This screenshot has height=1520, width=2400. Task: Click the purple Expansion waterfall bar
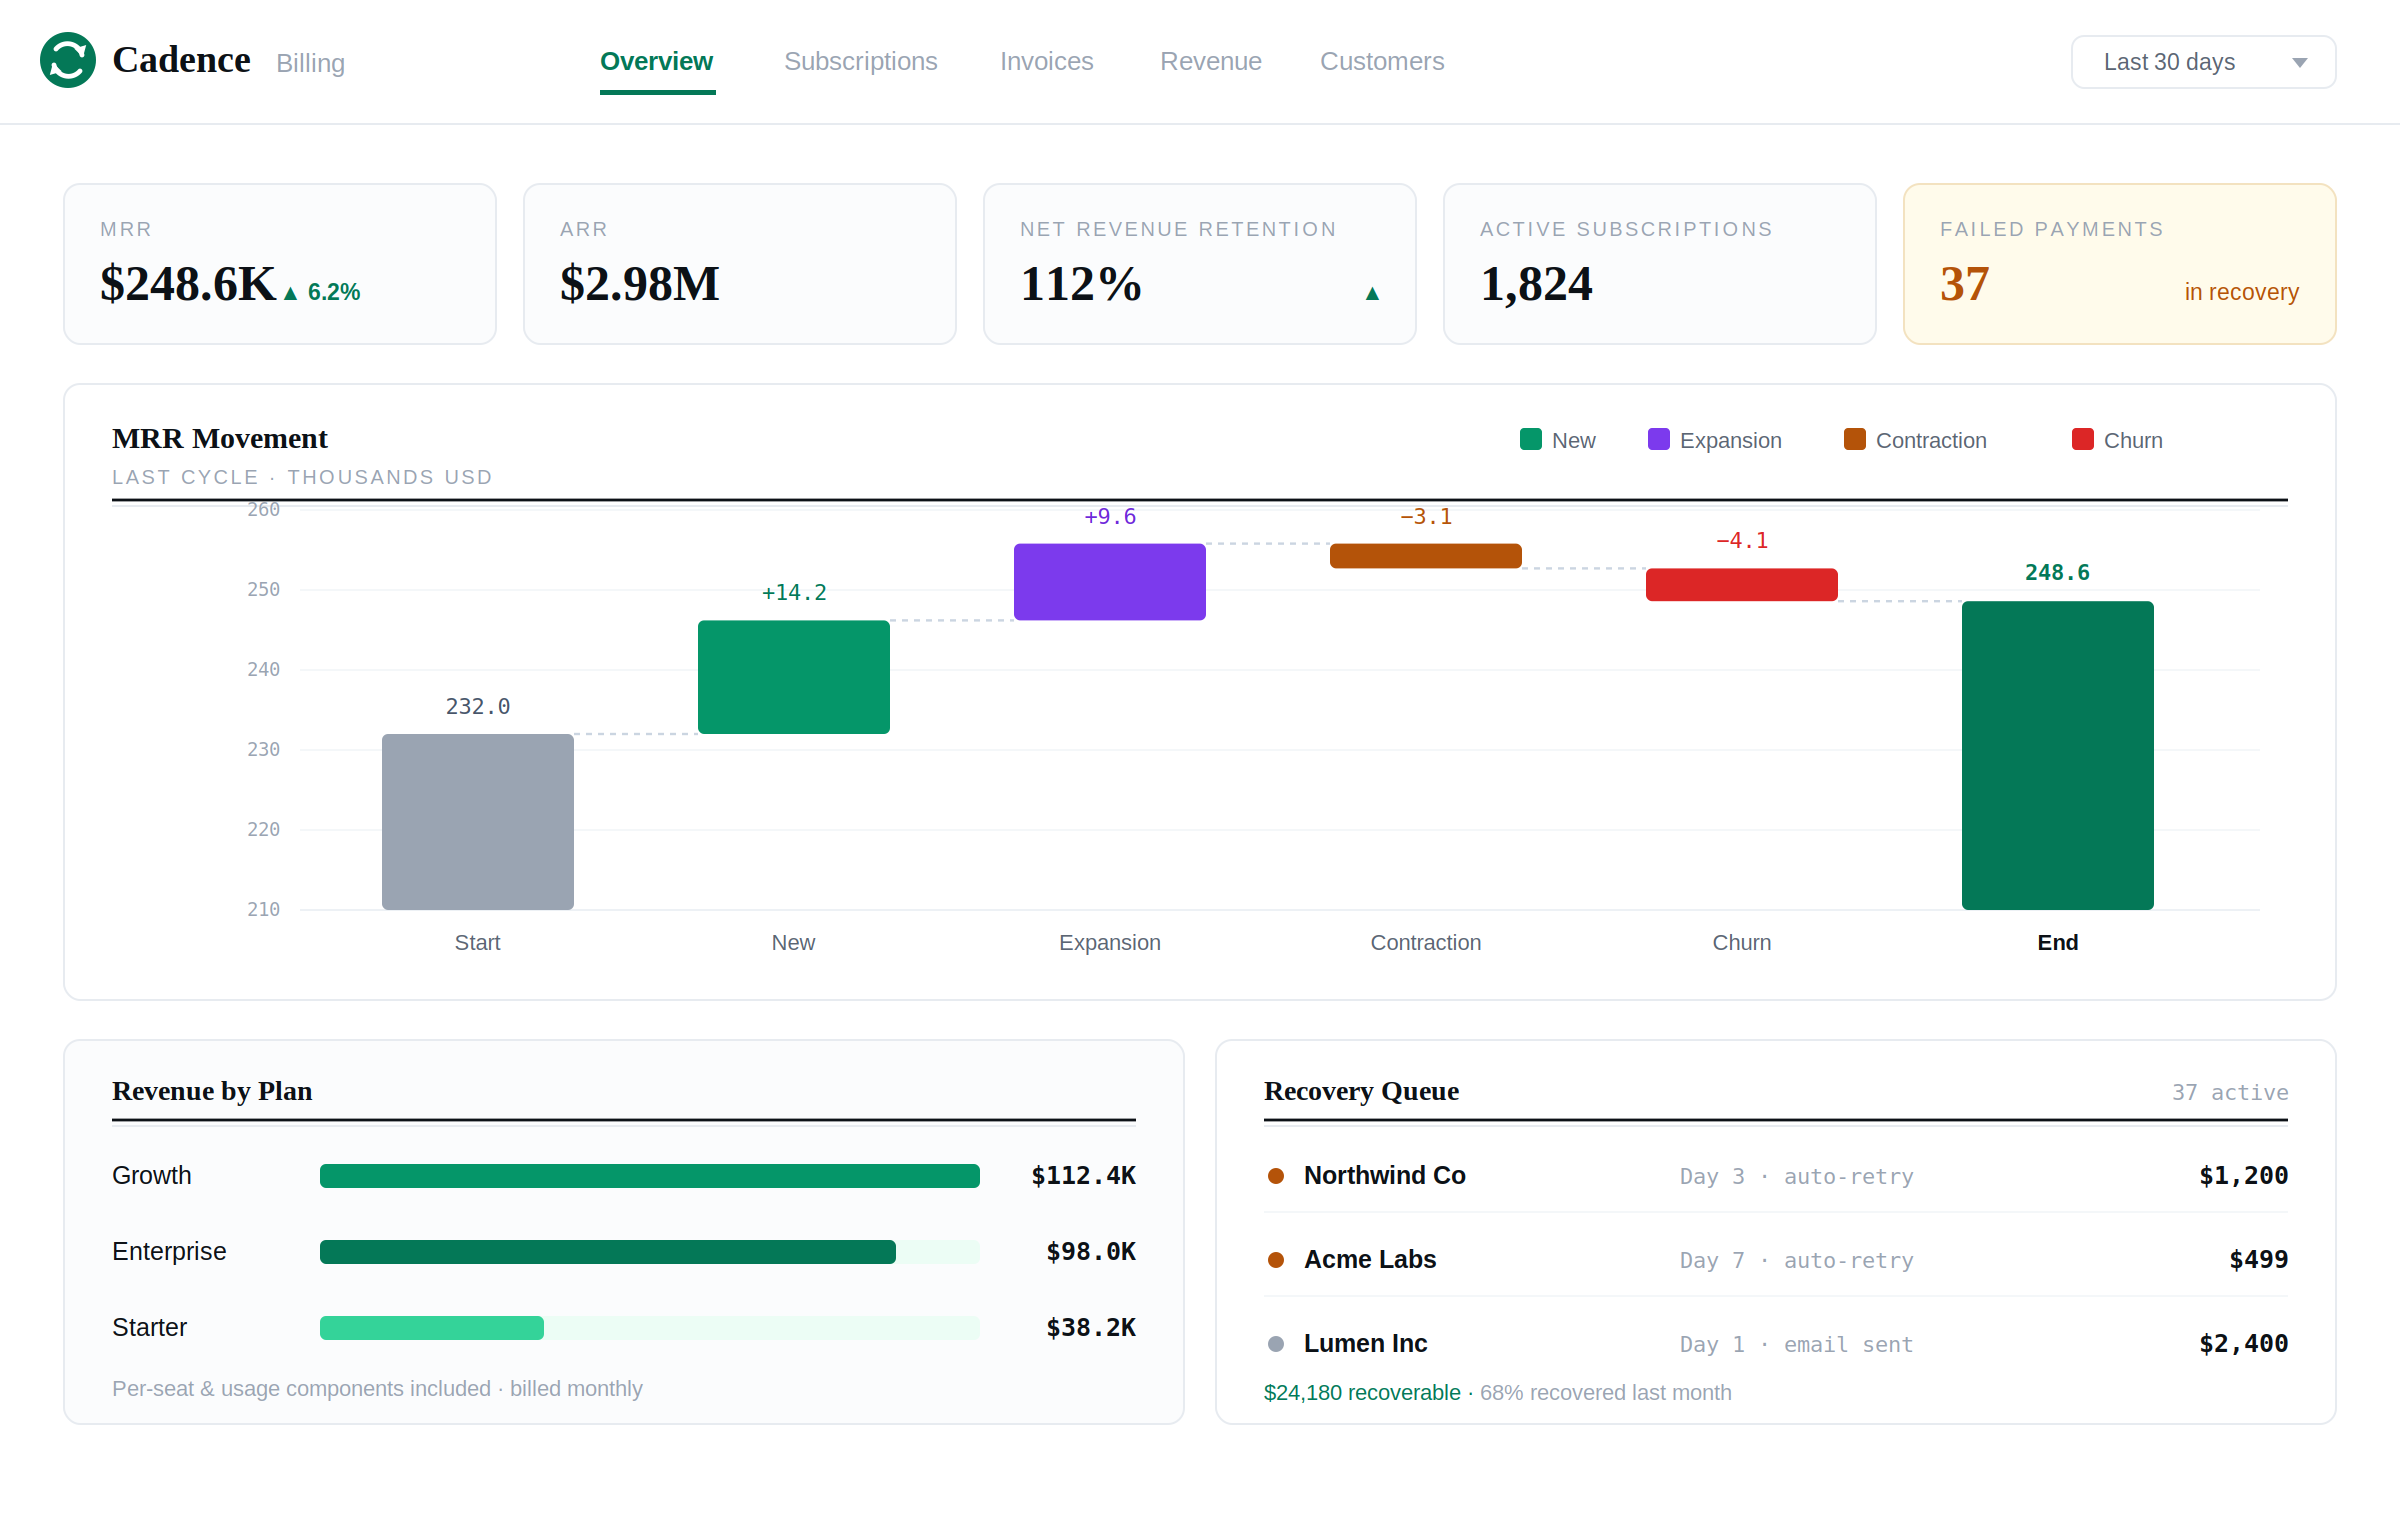click(1110, 582)
